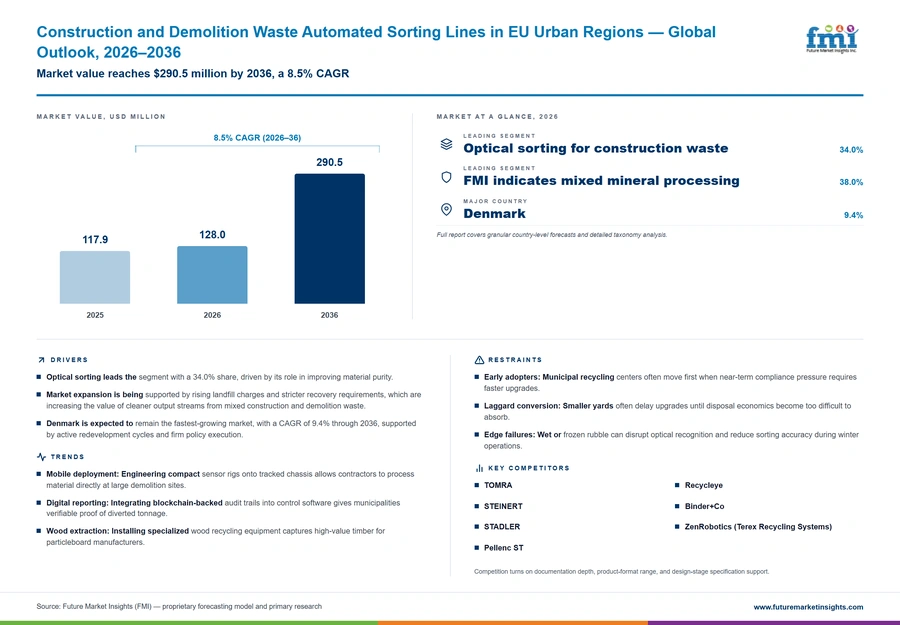Click the arrow icon next to Drivers
The height and width of the screenshot is (625, 900).
[41, 360]
